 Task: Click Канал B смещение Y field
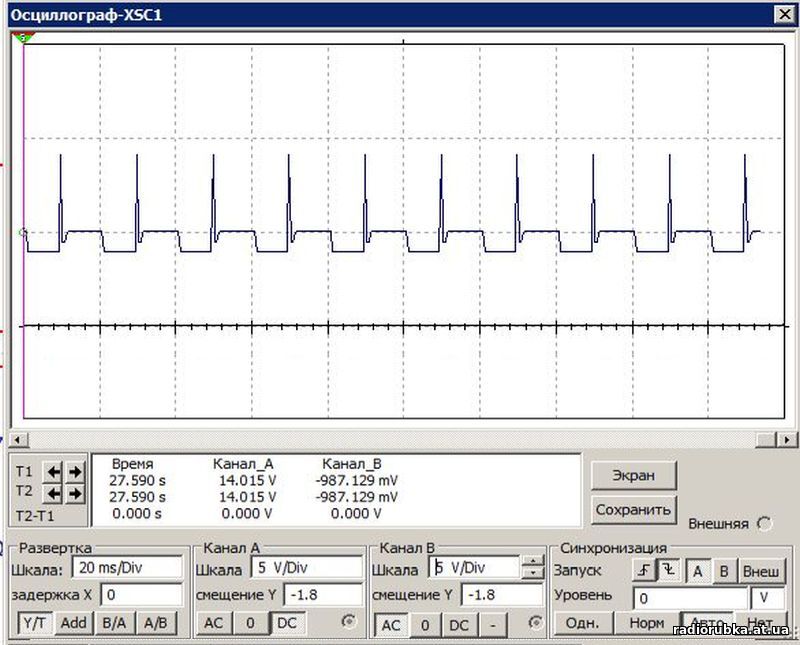pyautogui.click(x=502, y=595)
